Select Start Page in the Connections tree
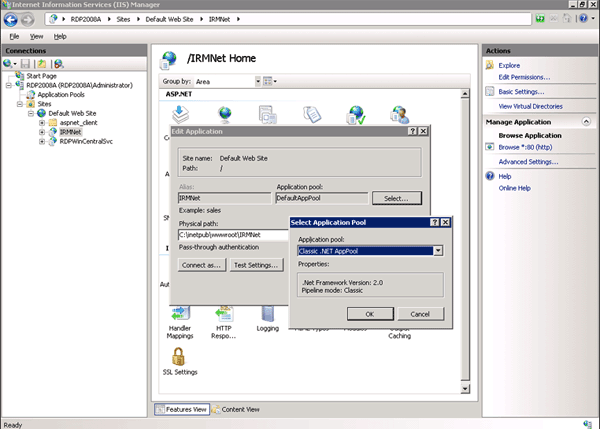Viewport: 600px width, 429px height. (41, 76)
